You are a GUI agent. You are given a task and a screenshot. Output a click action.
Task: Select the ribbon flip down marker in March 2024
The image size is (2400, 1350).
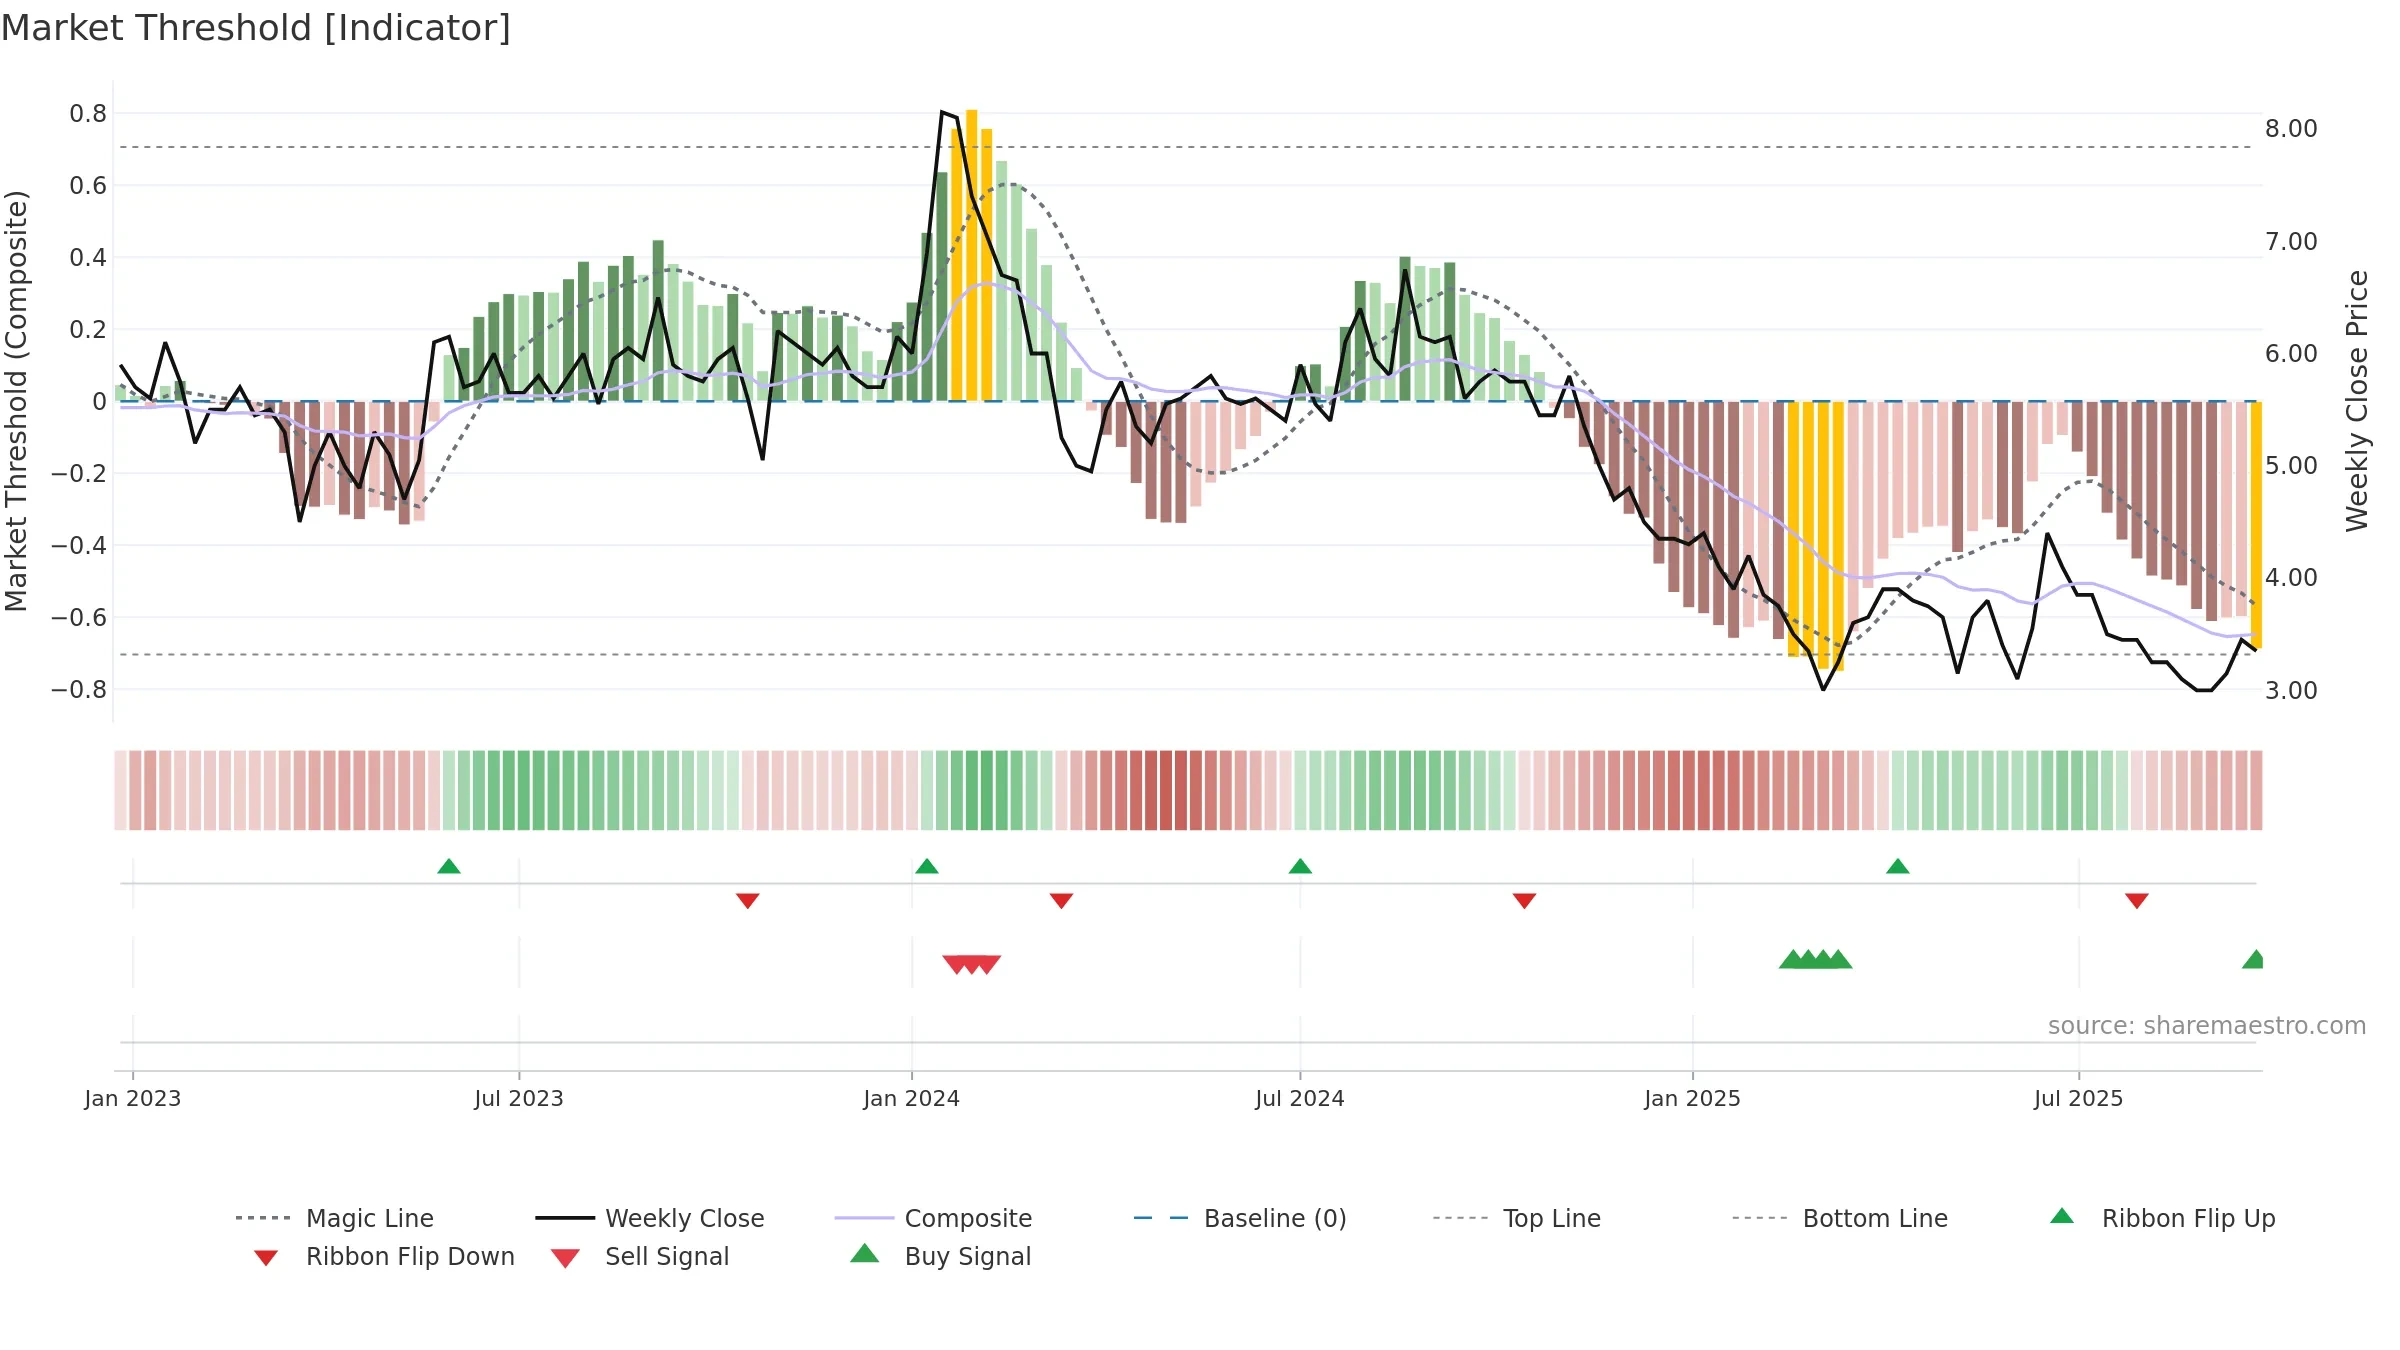point(1062,901)
